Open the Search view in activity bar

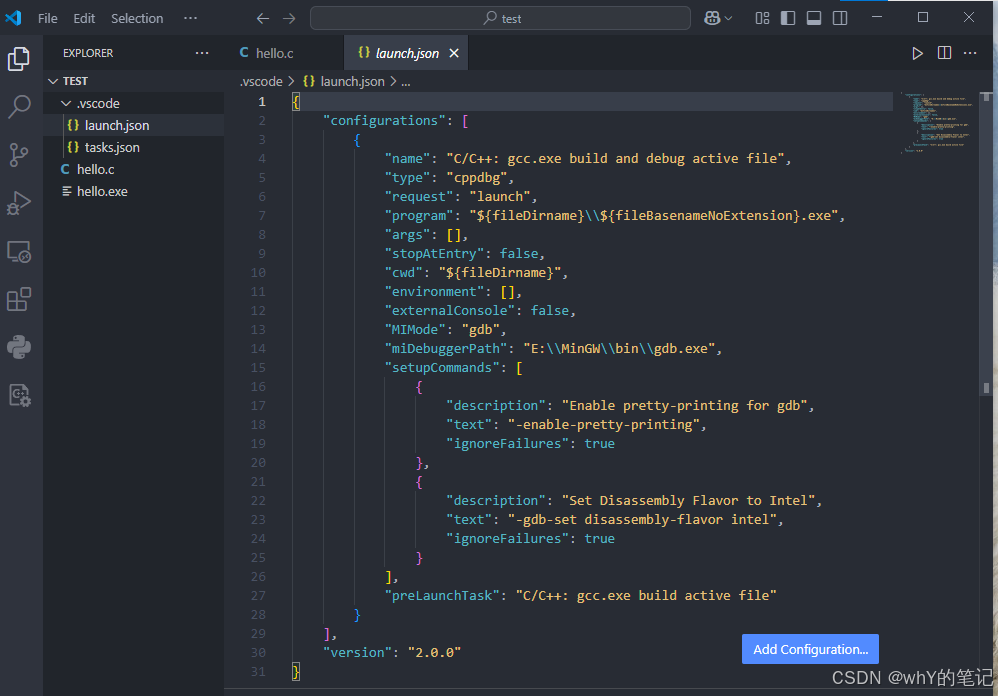click(x=18, y=107)
